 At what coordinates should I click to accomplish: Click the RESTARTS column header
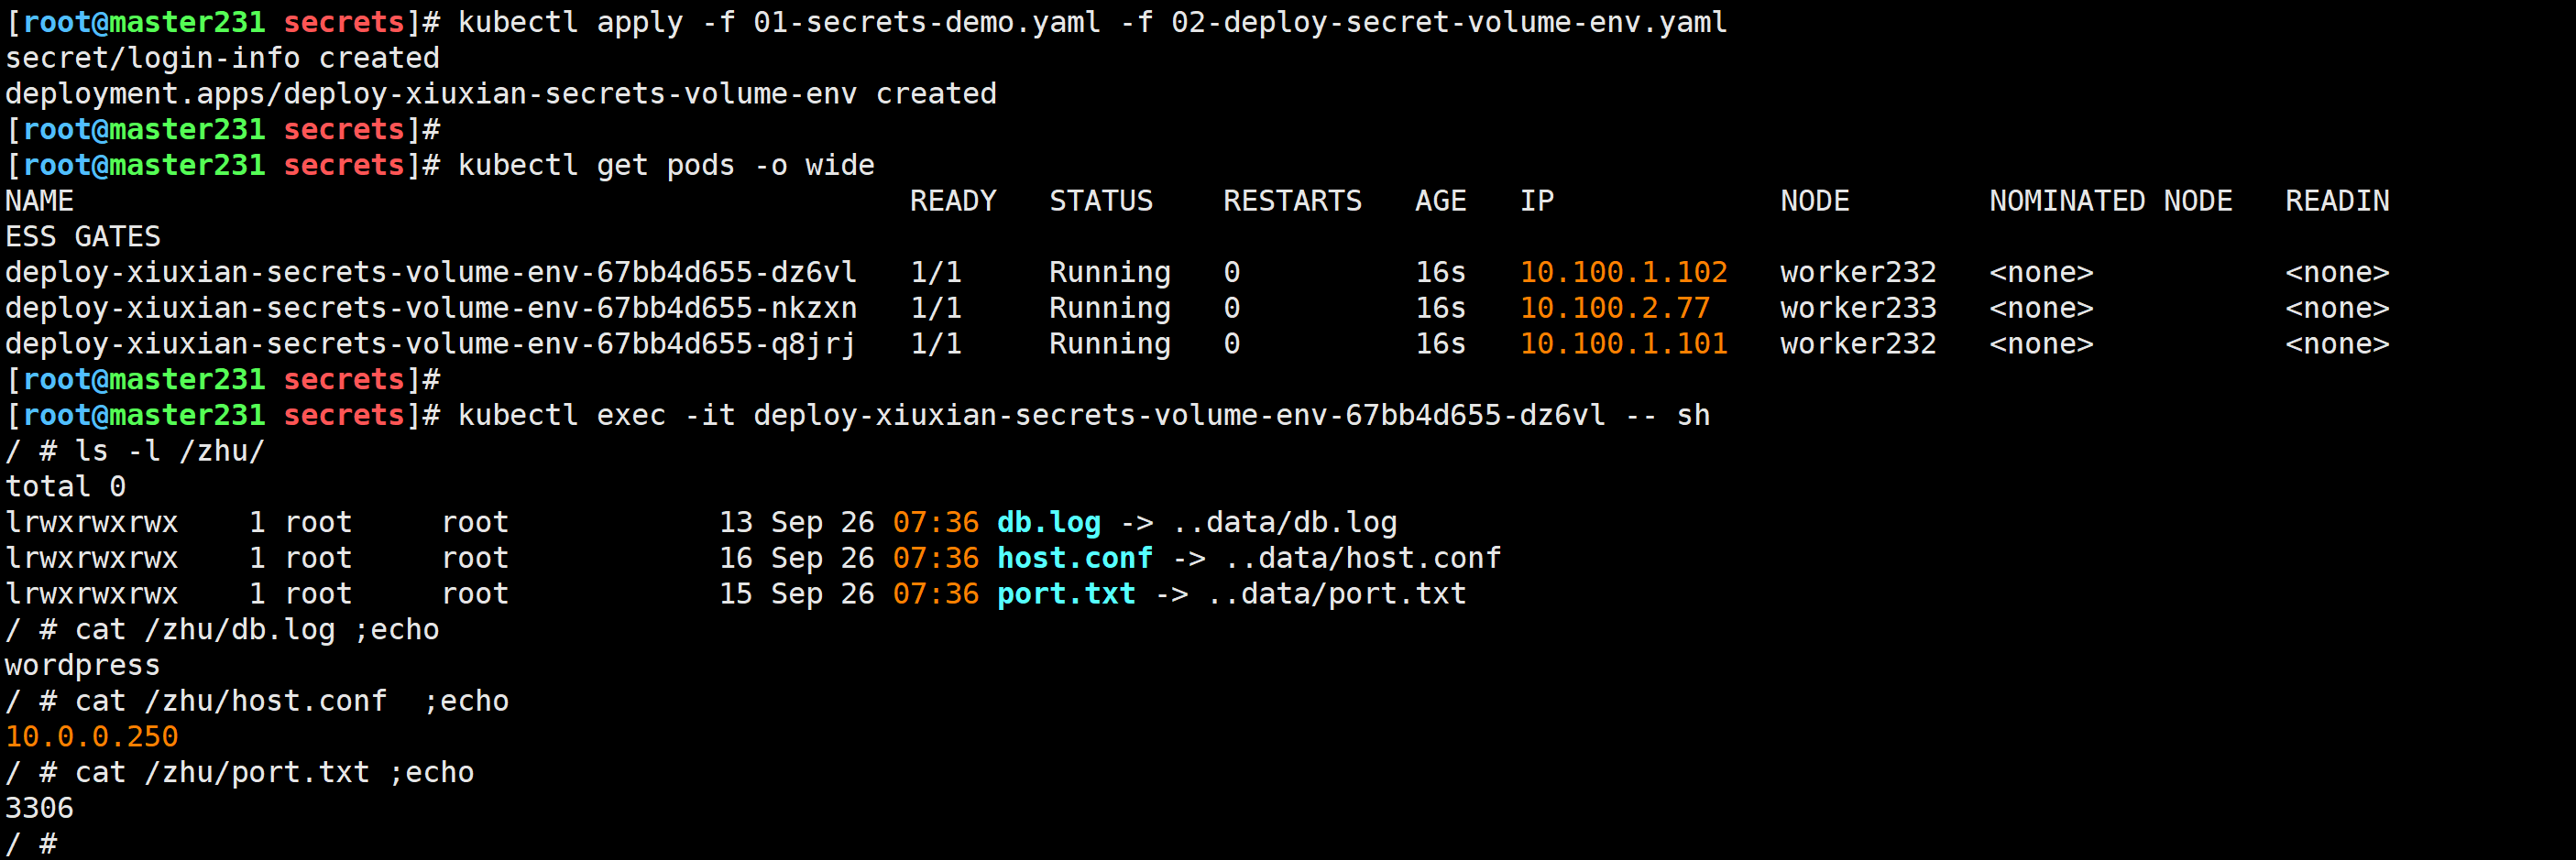pos(1292,201)
